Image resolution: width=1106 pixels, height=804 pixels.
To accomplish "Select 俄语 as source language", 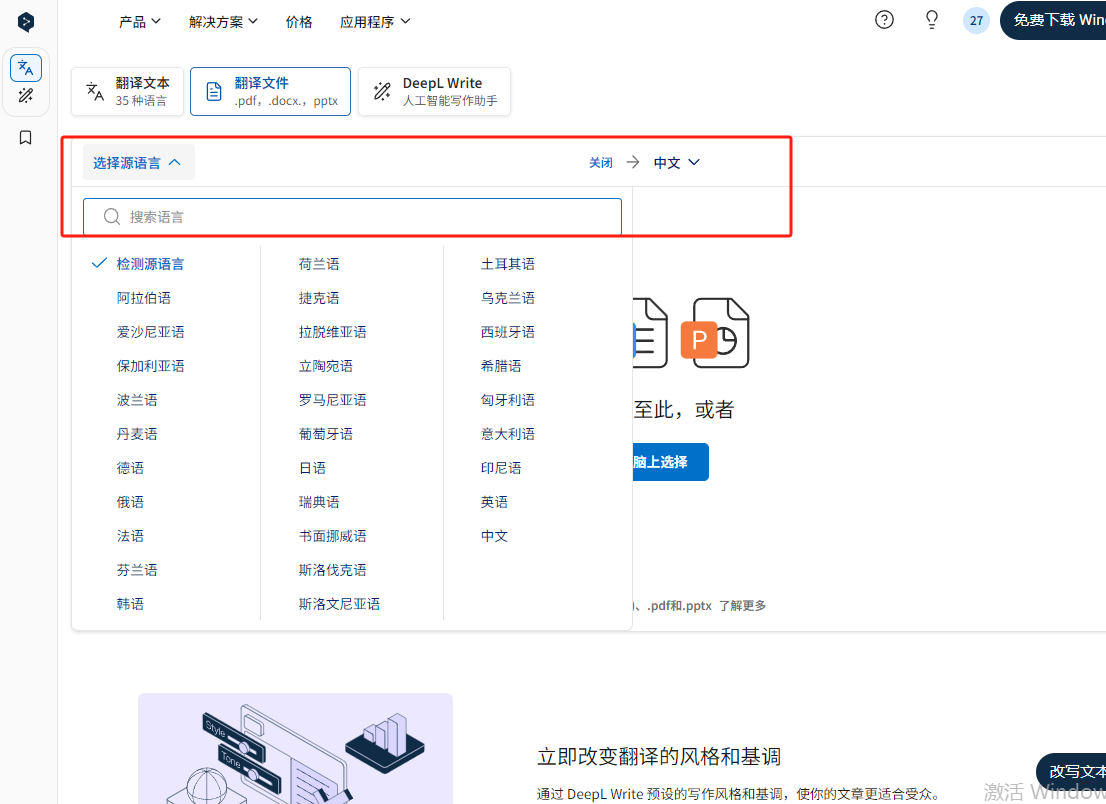I will 130,501.
